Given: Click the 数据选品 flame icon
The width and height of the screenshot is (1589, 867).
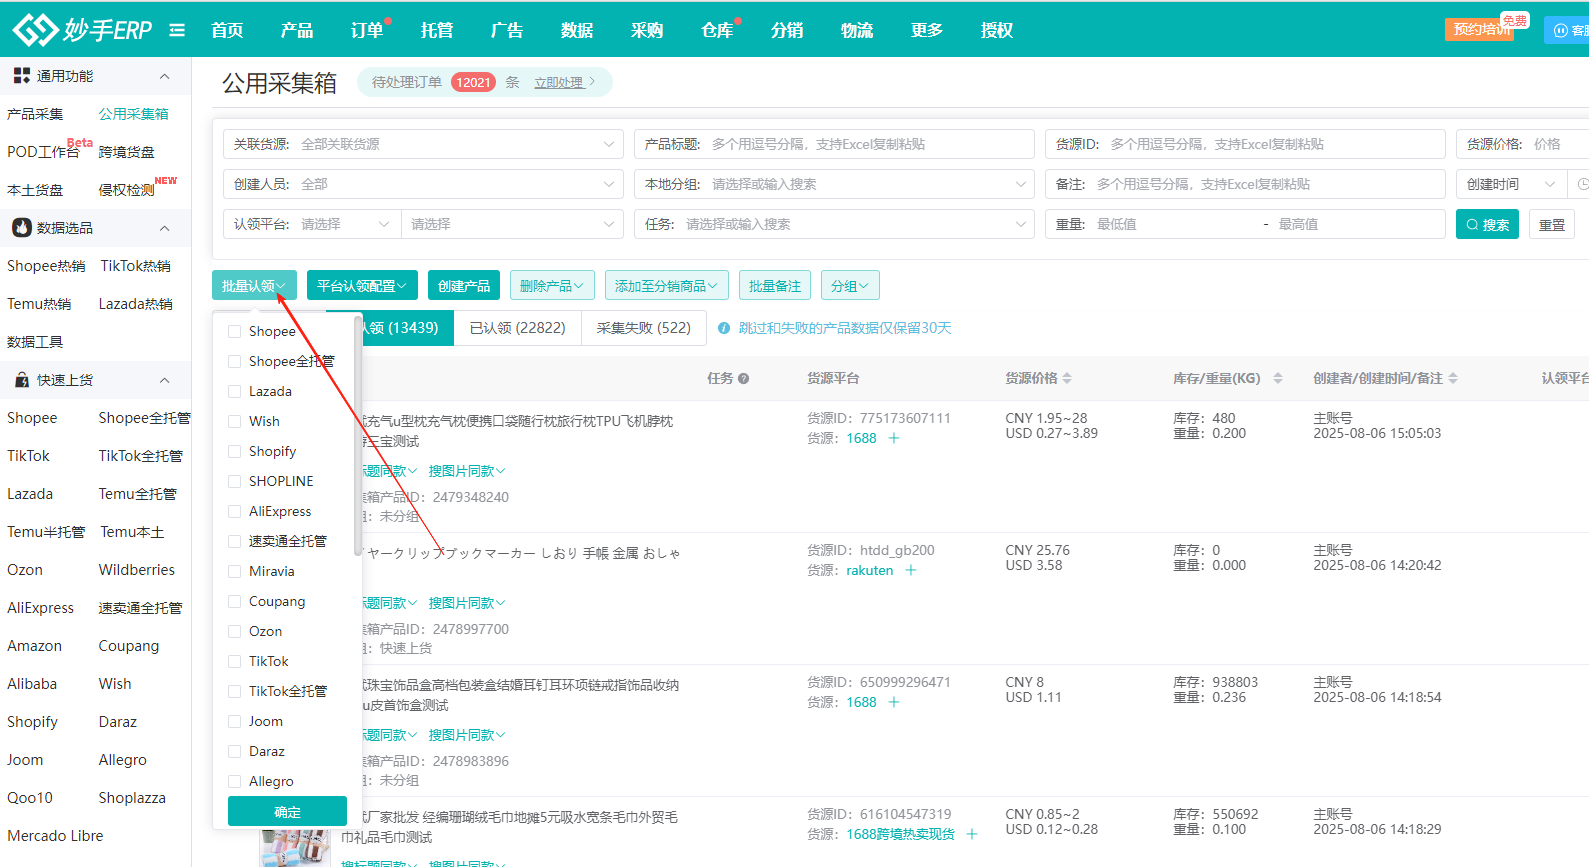Looking at the screenshot, I should pyautogui.click(x=21, y=228).
